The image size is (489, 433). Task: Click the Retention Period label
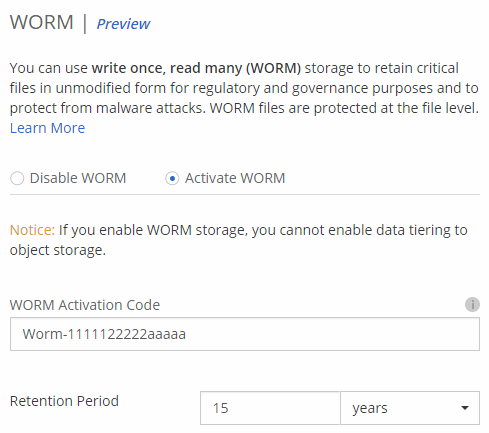(x=64, y=401)
